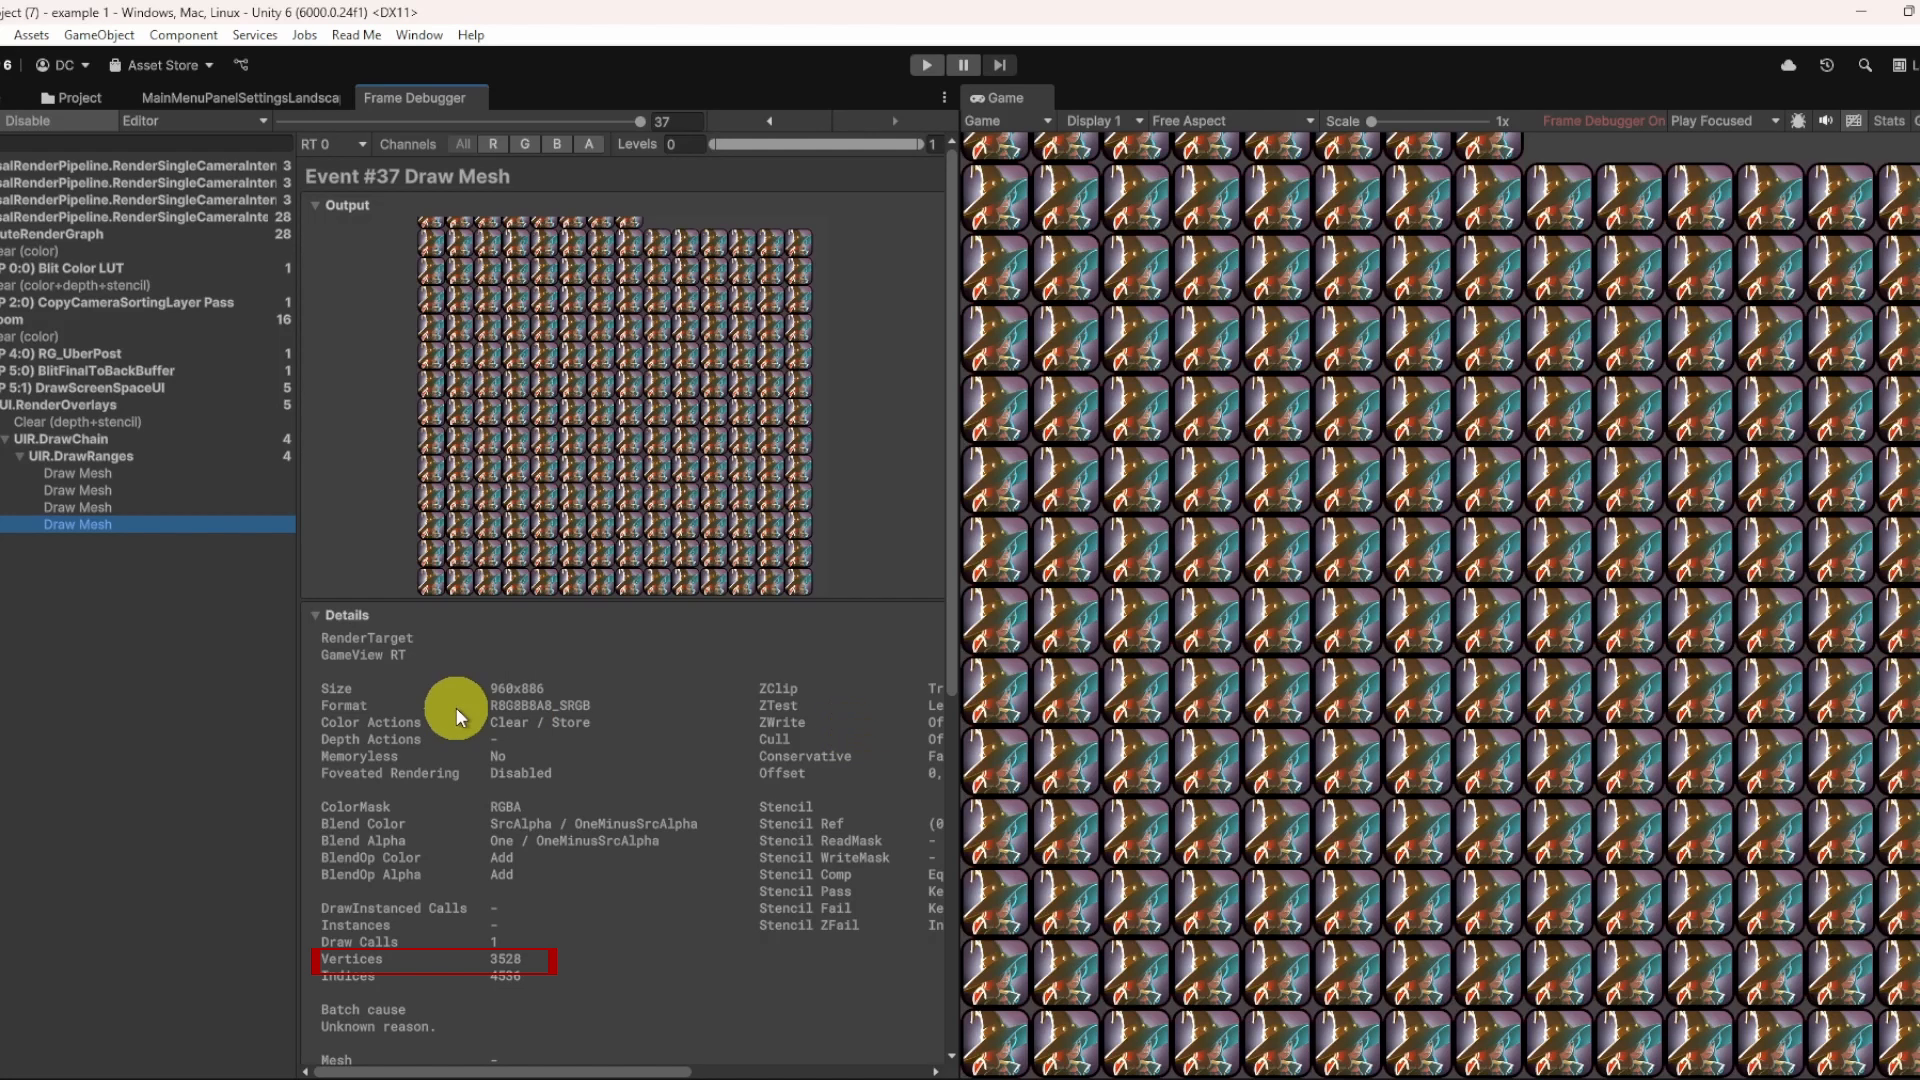Click the bug debug icon on Game toolbar
The width and height of the screenshot is (1920, 1080).
(x=1798, y=120)
